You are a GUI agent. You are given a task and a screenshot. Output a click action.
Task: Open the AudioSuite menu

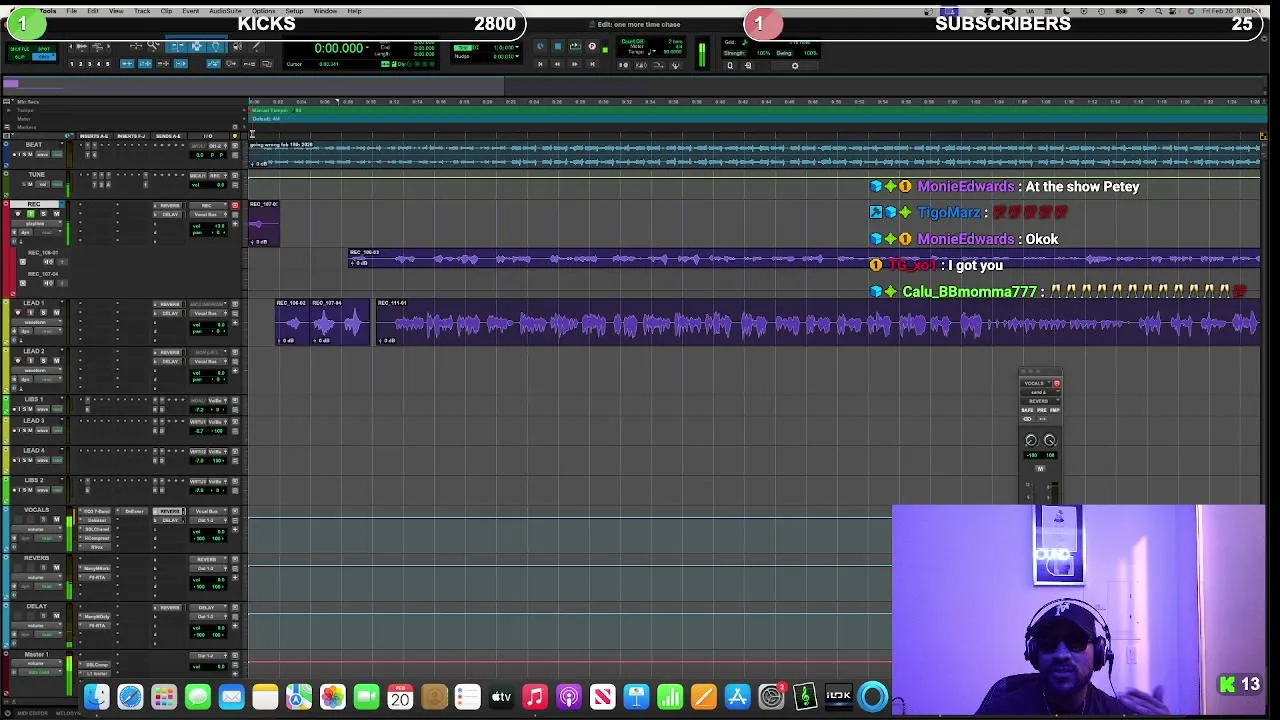pyautogui.click(x=225, y=10)
